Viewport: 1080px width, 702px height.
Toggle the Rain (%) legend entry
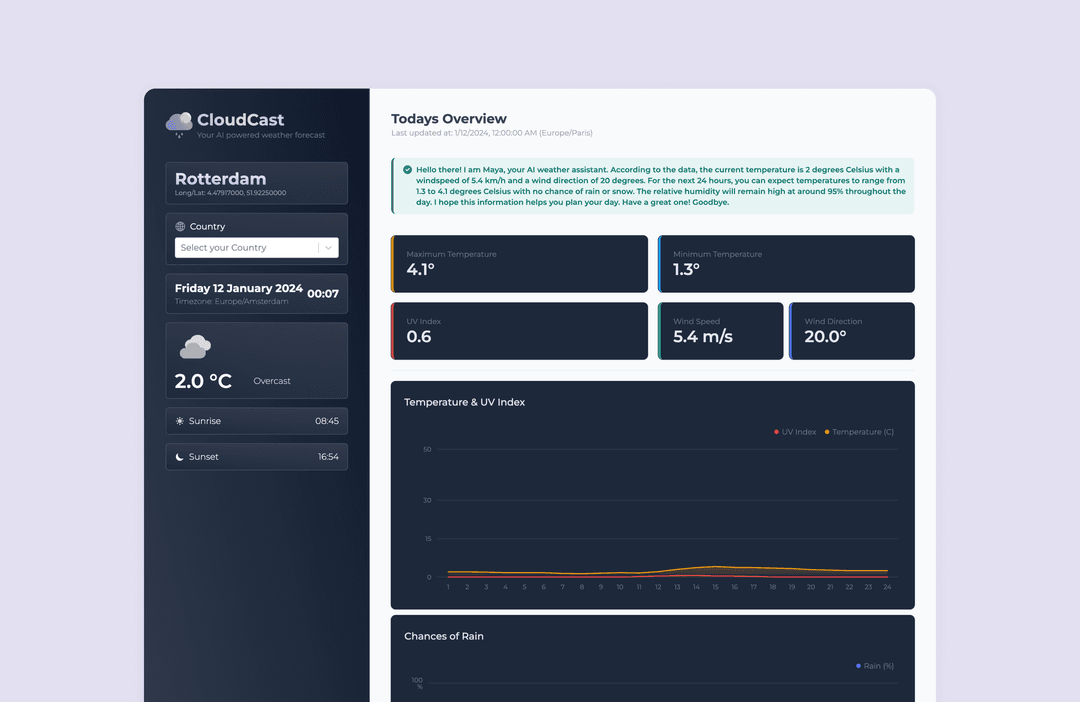click(873, 666)
